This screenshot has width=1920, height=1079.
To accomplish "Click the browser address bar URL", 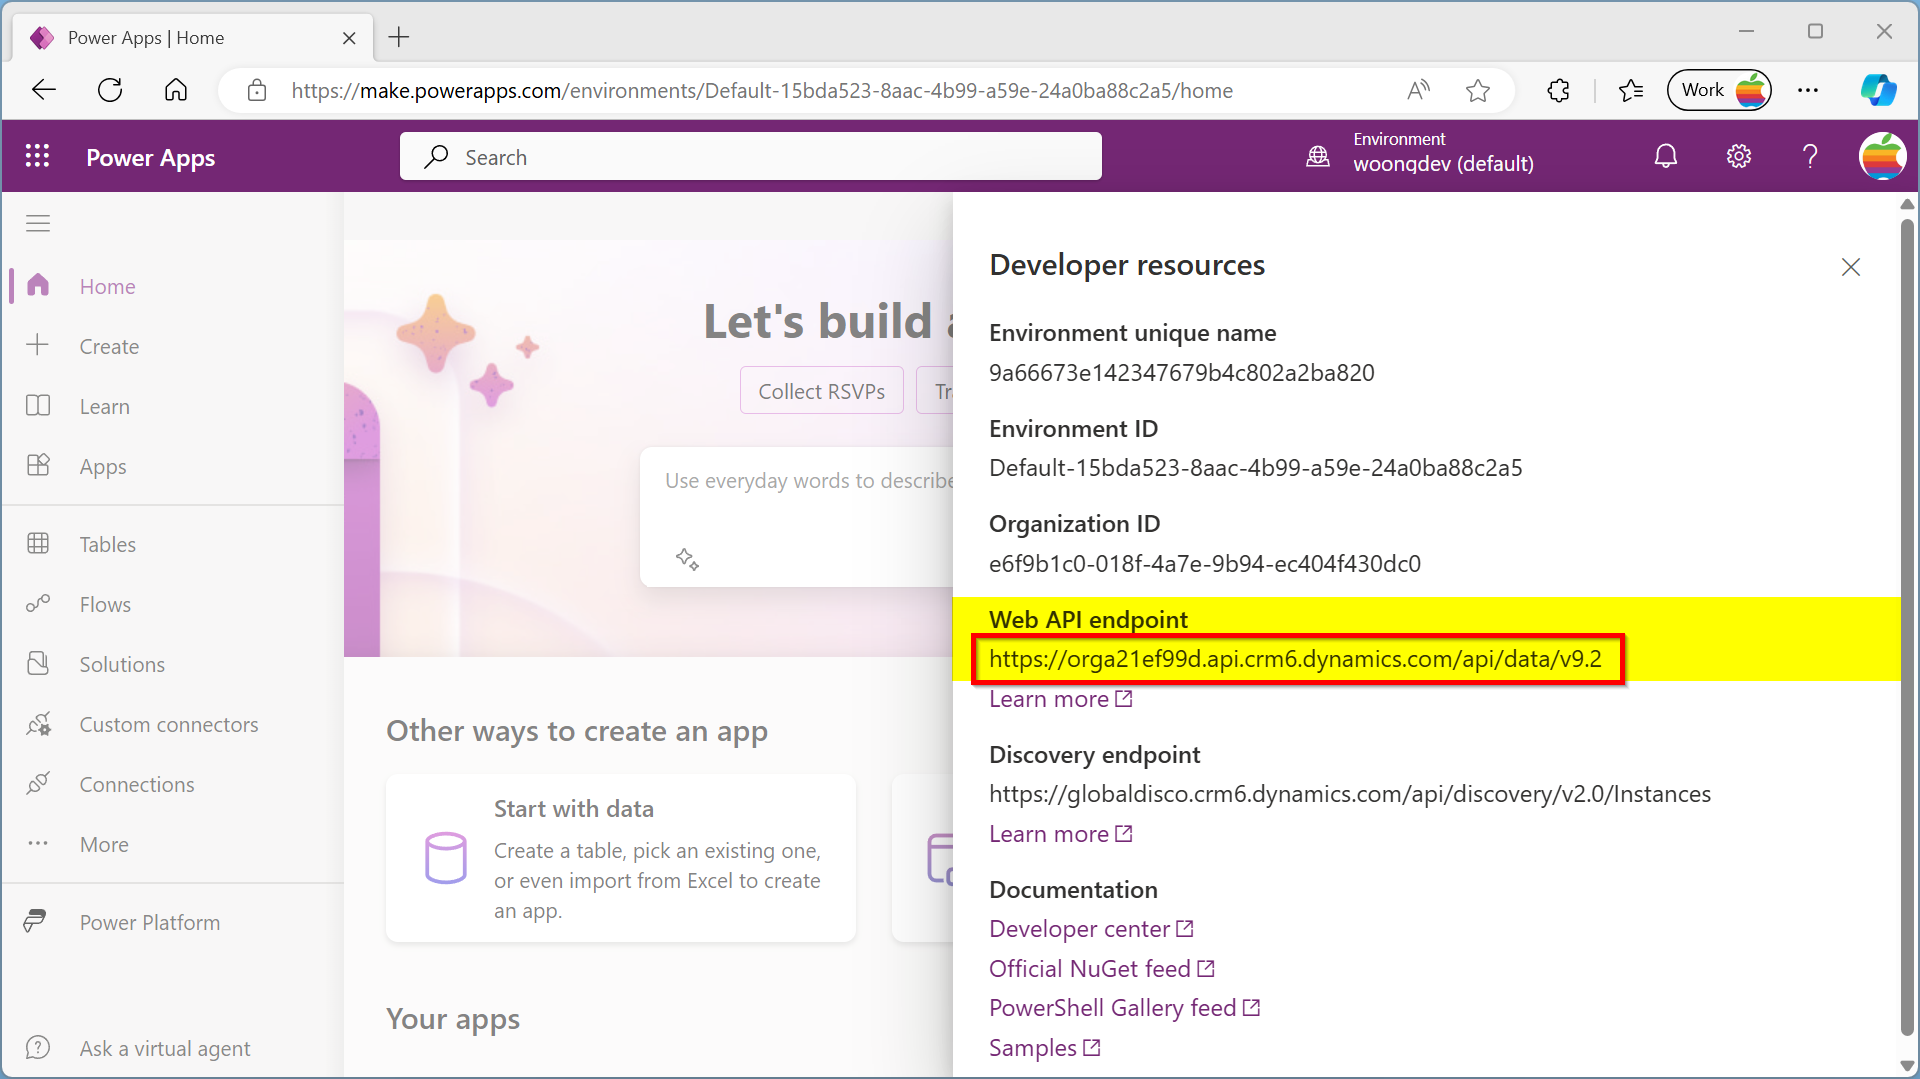I will 762,91.
